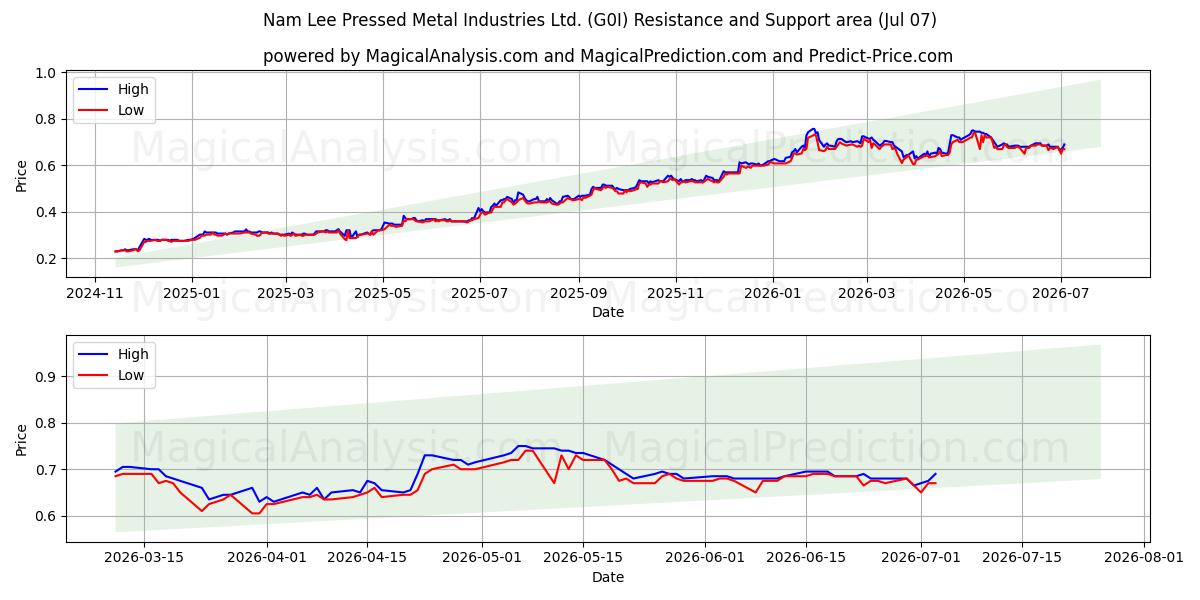Click the 'Date' axis label under bottom chart

point(608,577)
